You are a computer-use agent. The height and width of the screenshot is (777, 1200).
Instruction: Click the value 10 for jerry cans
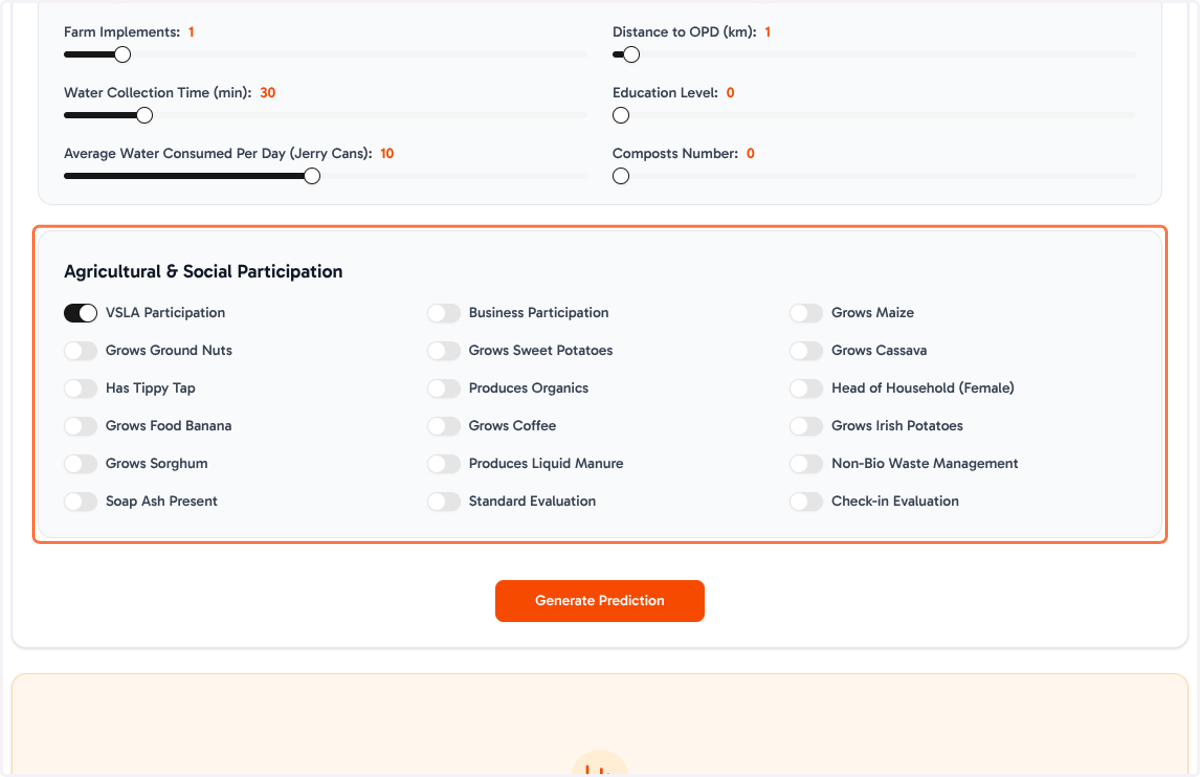[x=387, y=154]
